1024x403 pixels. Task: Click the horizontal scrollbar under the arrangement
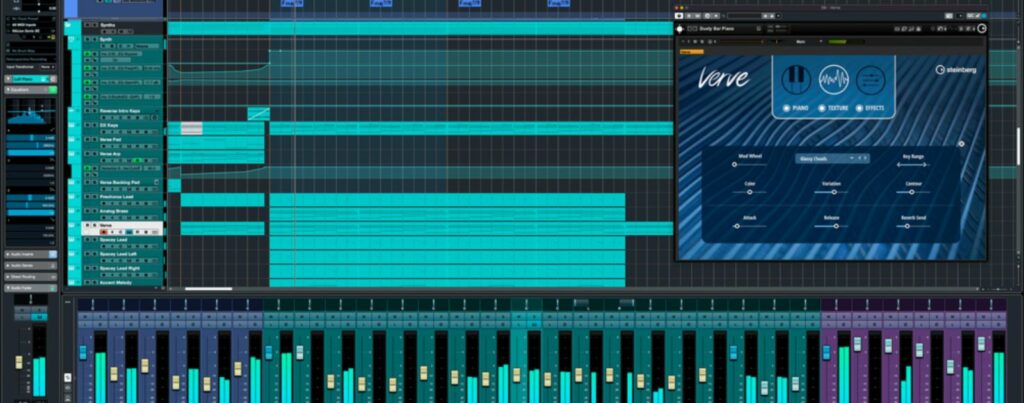(x=208, y=288)
